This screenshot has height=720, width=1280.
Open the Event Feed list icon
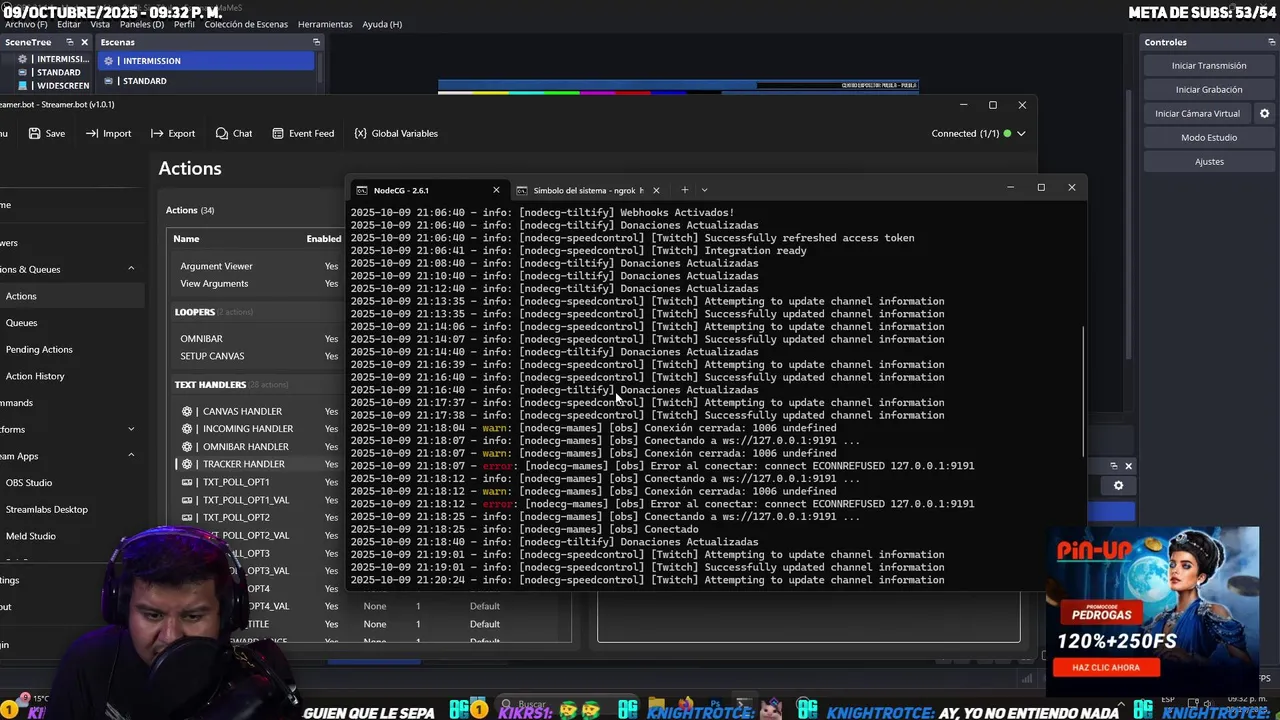[278, 133]
